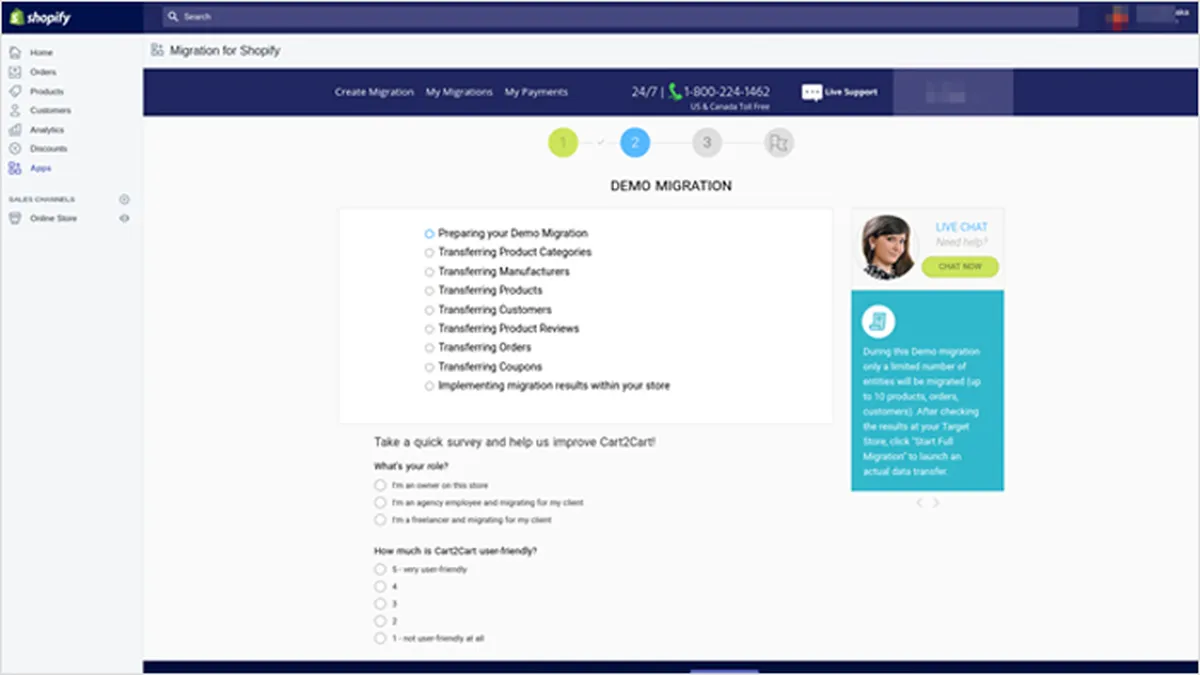View Online Store via eye icon

(124, 218)
